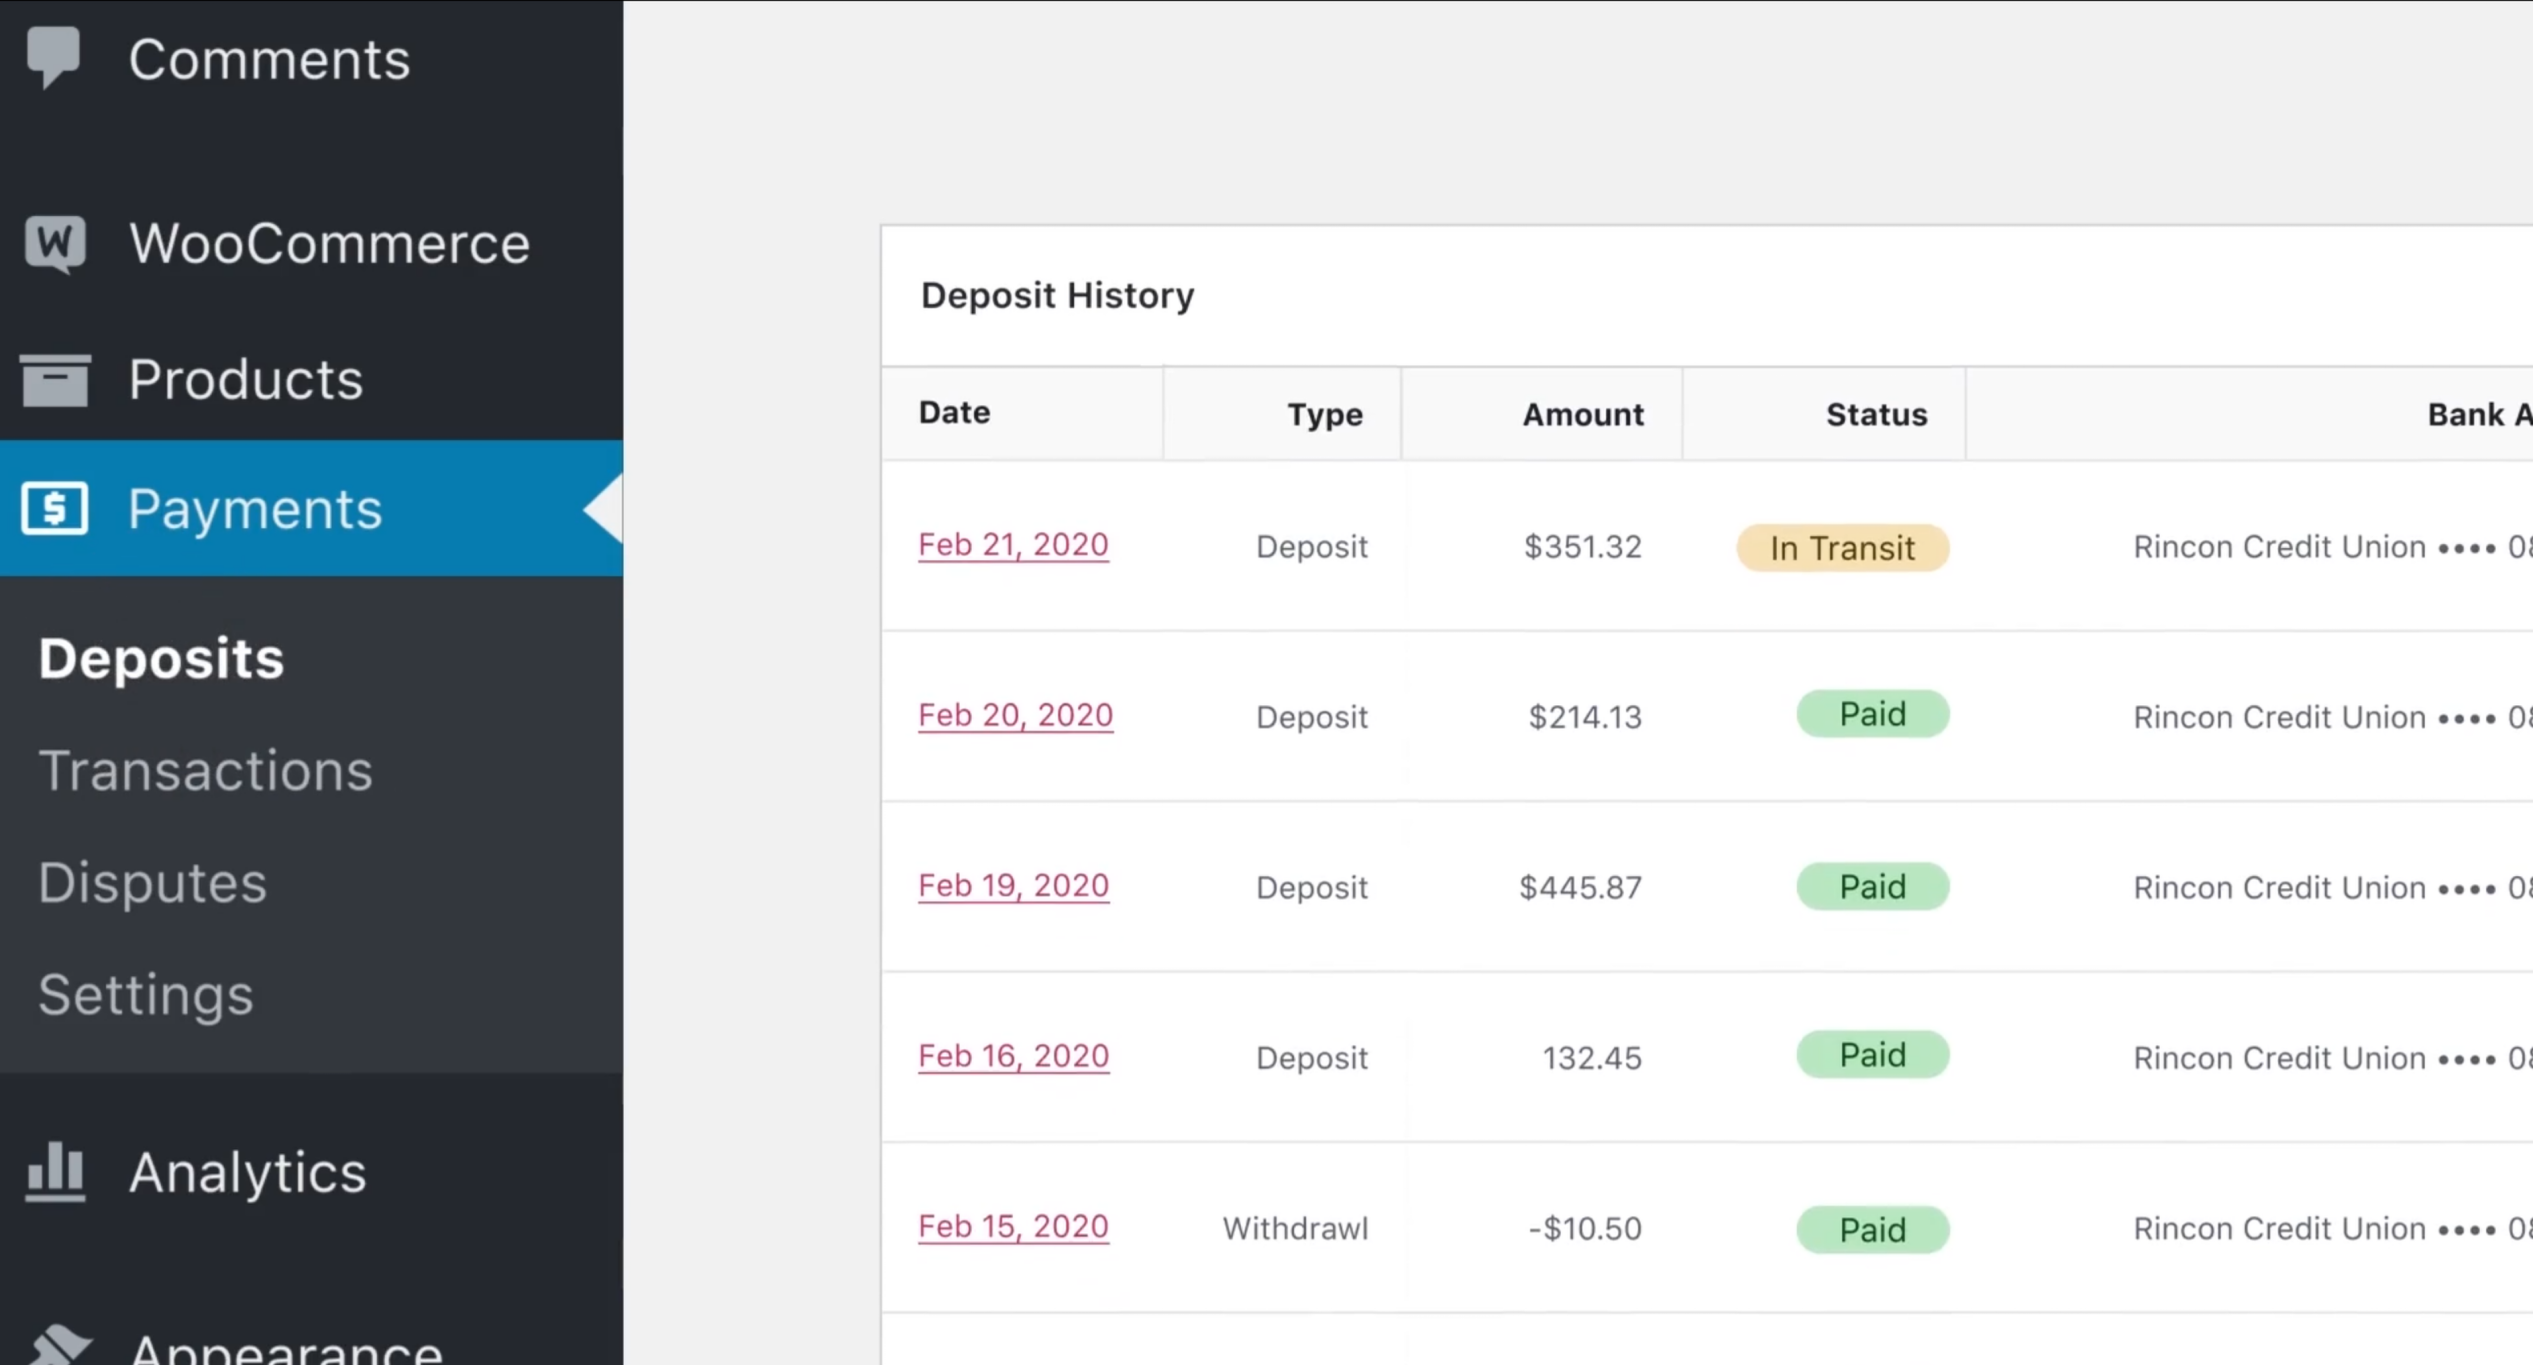Image resolution: width=2533 pixels, height=1365 pixels.
Task: Click the Appearance paintbrush icon
Action: point(58,1345)
